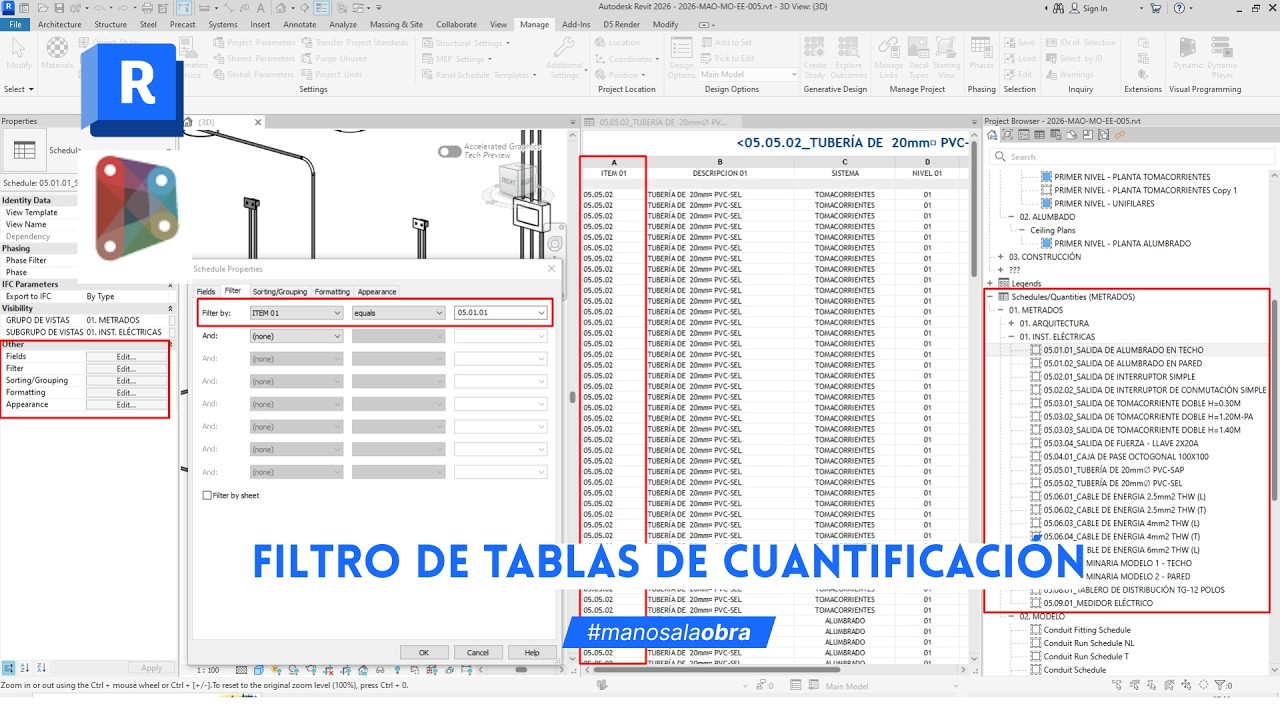Screen dimensions: 1280x720
Task: Expand the 01. ARQUITECTURA tree node
Action: click(x=1011, y=323)
